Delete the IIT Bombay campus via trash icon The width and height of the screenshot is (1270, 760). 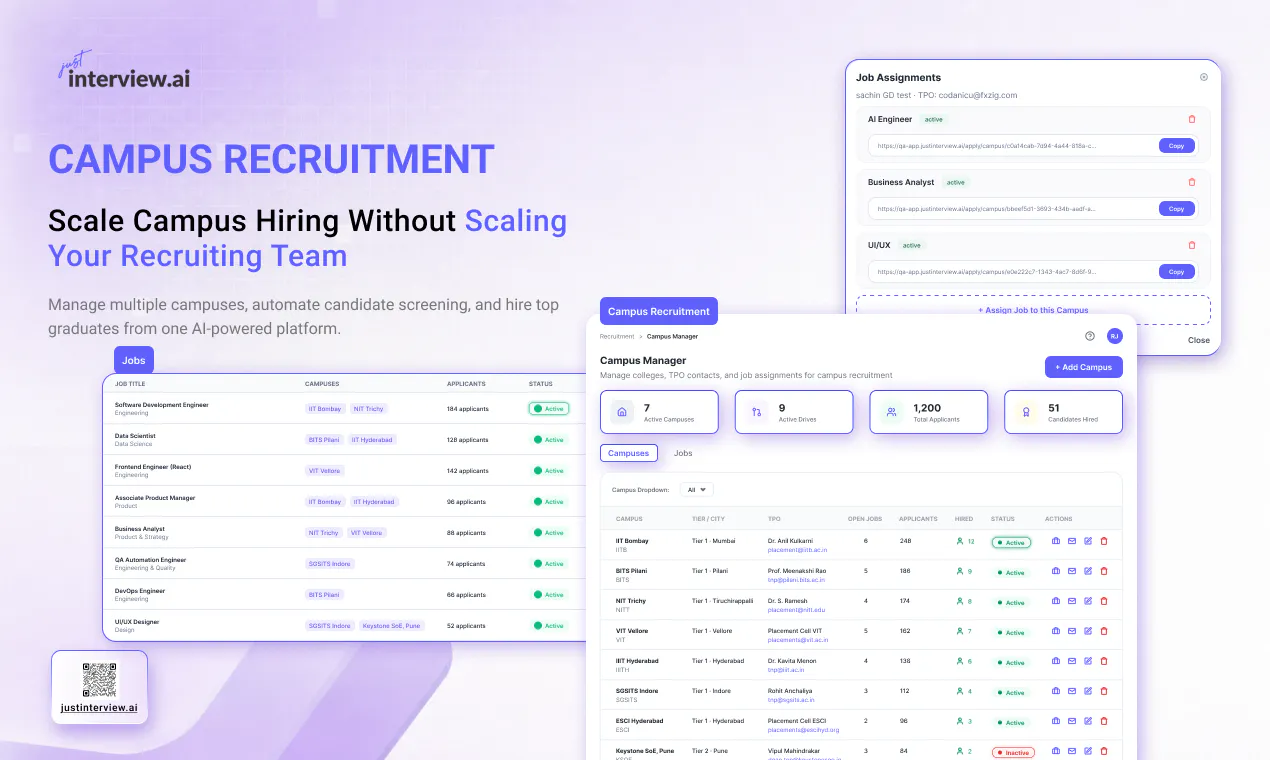(x=1104, y=541)
